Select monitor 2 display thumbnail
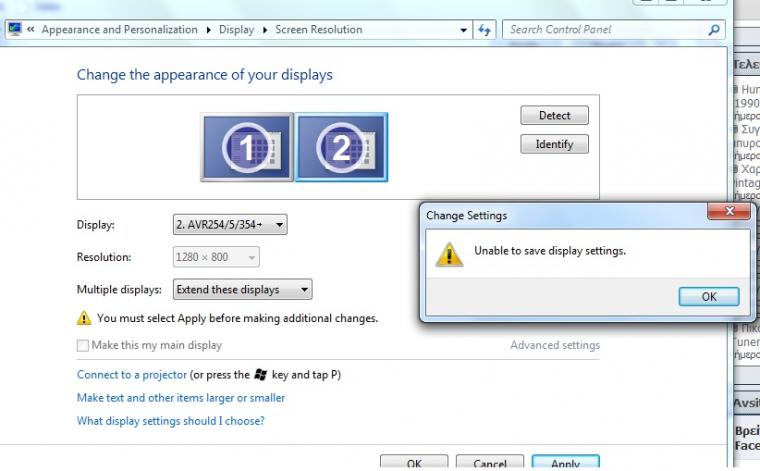Image resolution: width=760 pixels, height=471 pixels. coord(341,147)
